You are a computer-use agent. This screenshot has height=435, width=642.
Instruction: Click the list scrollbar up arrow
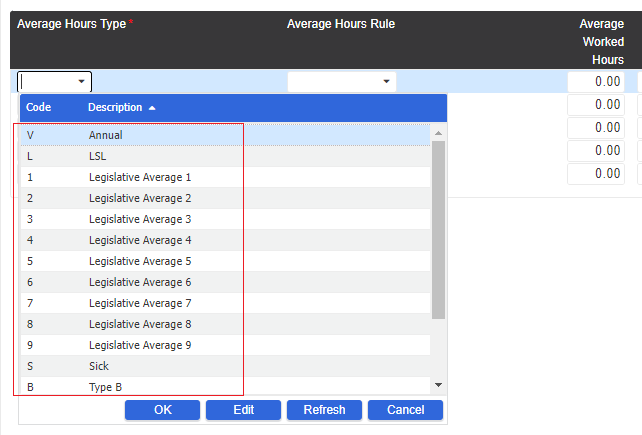click(x=439, y=133)
